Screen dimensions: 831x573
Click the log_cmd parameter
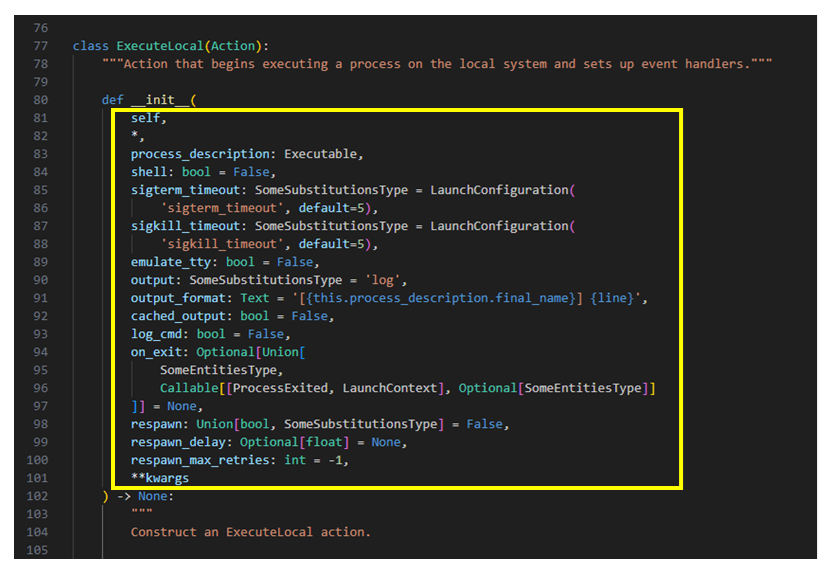point(156,334)
